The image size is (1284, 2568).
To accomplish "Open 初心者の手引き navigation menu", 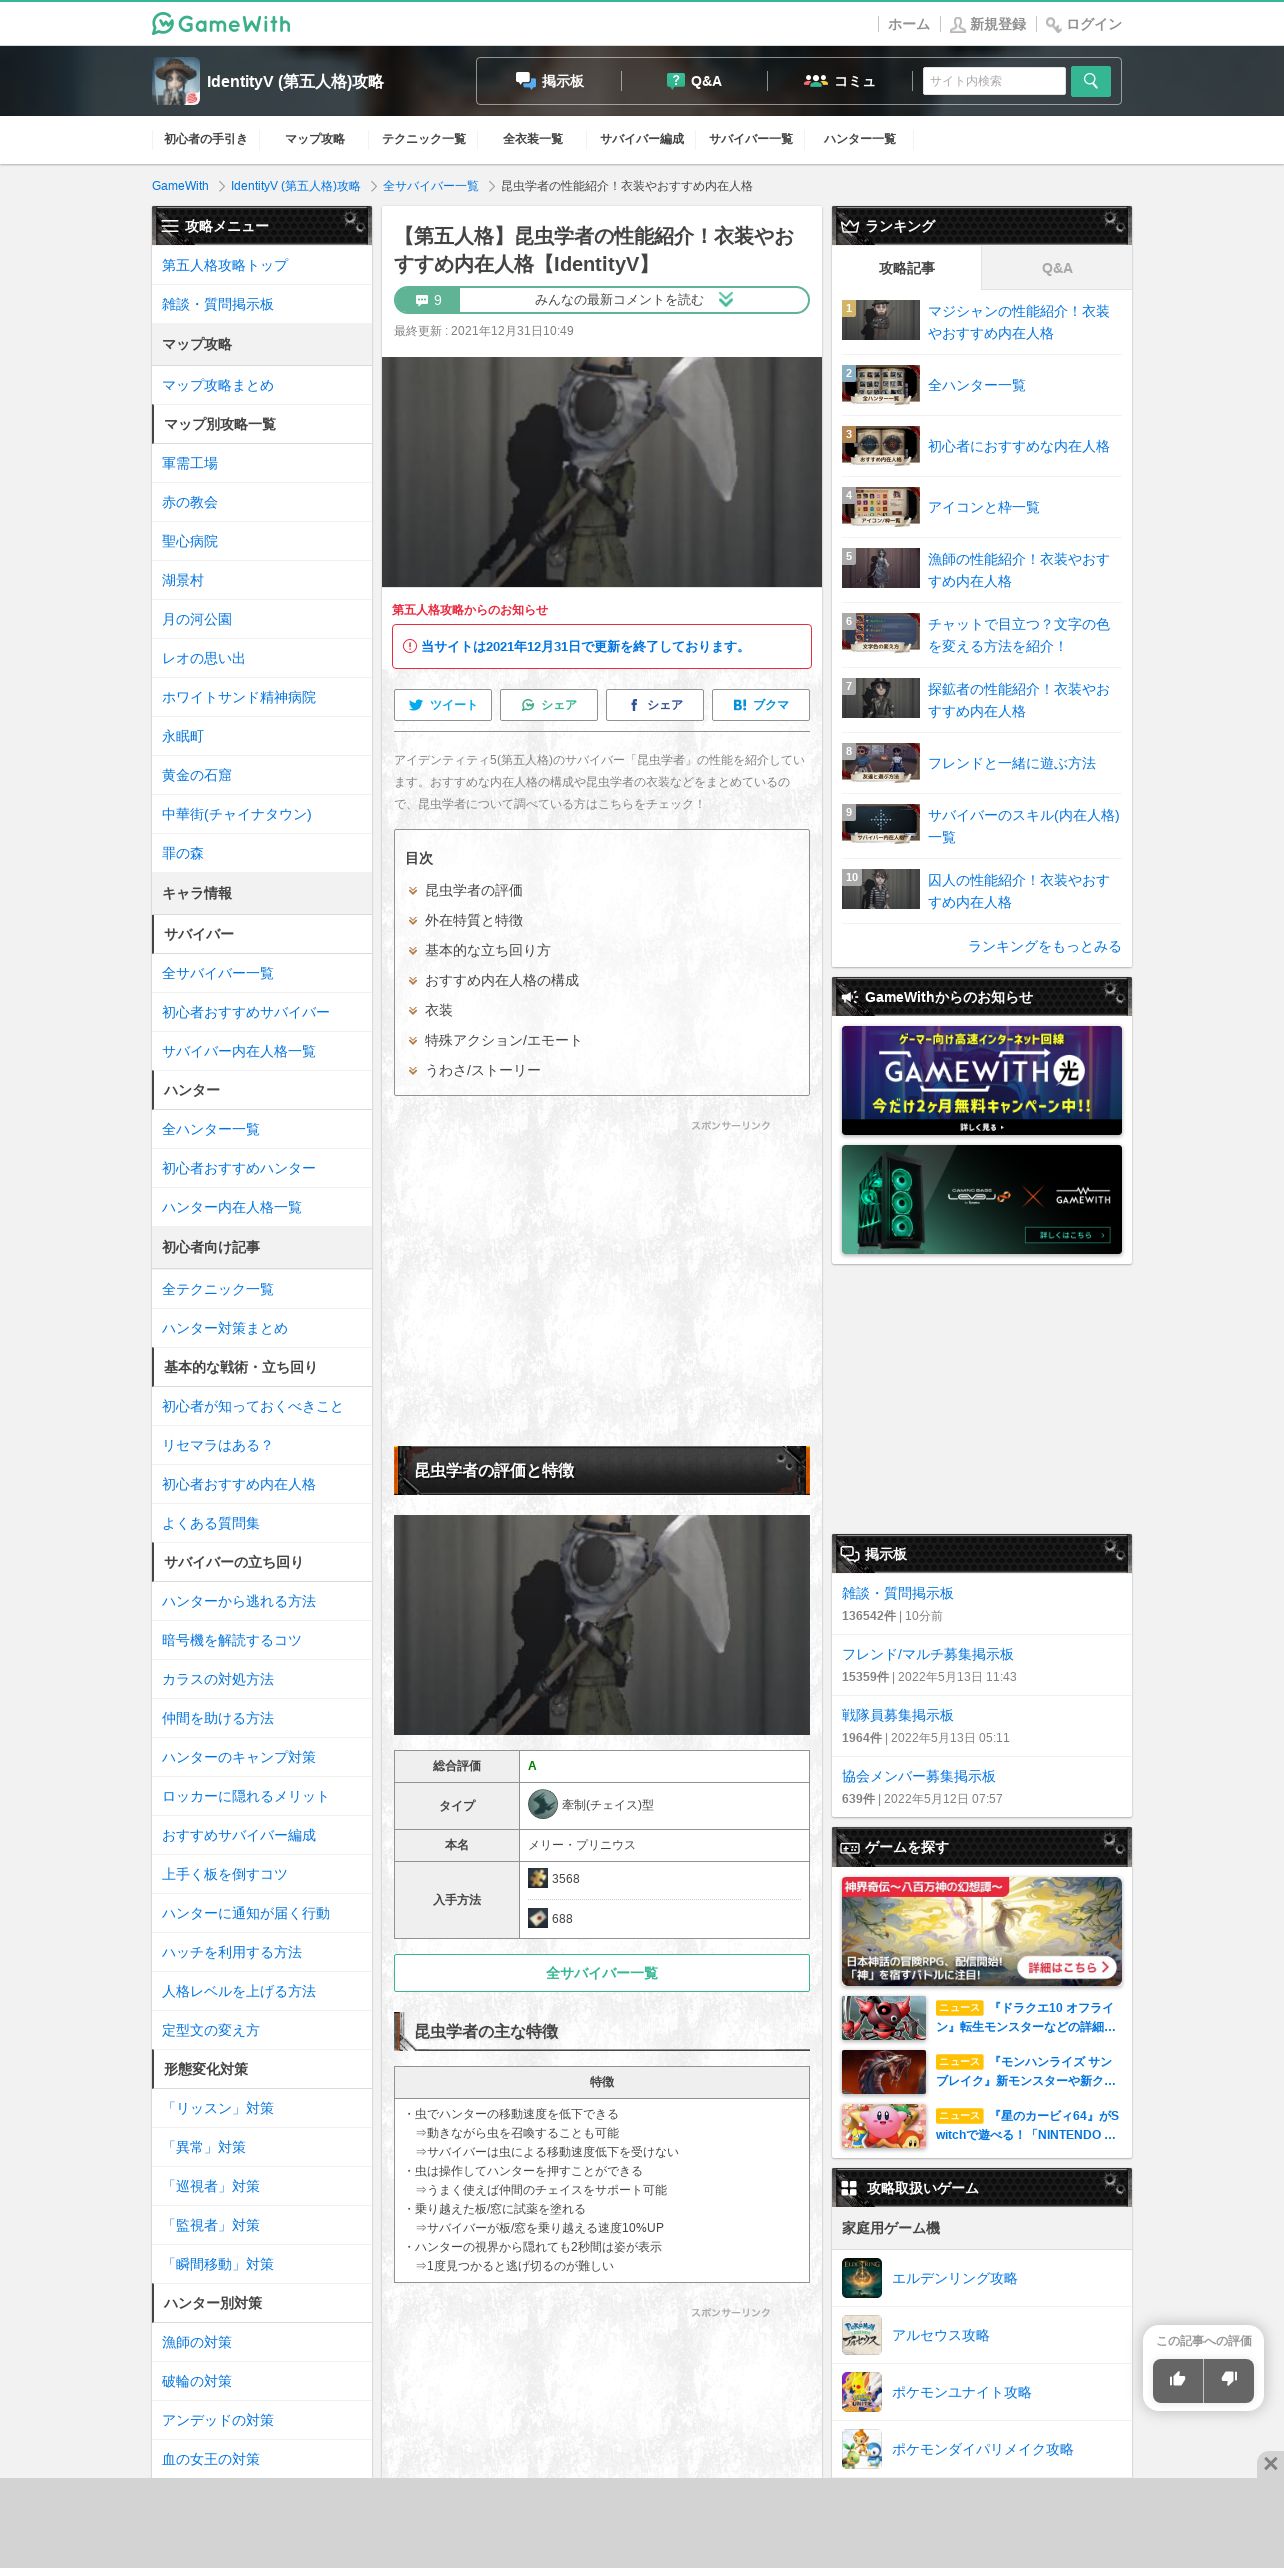I will tap(206, 139).
